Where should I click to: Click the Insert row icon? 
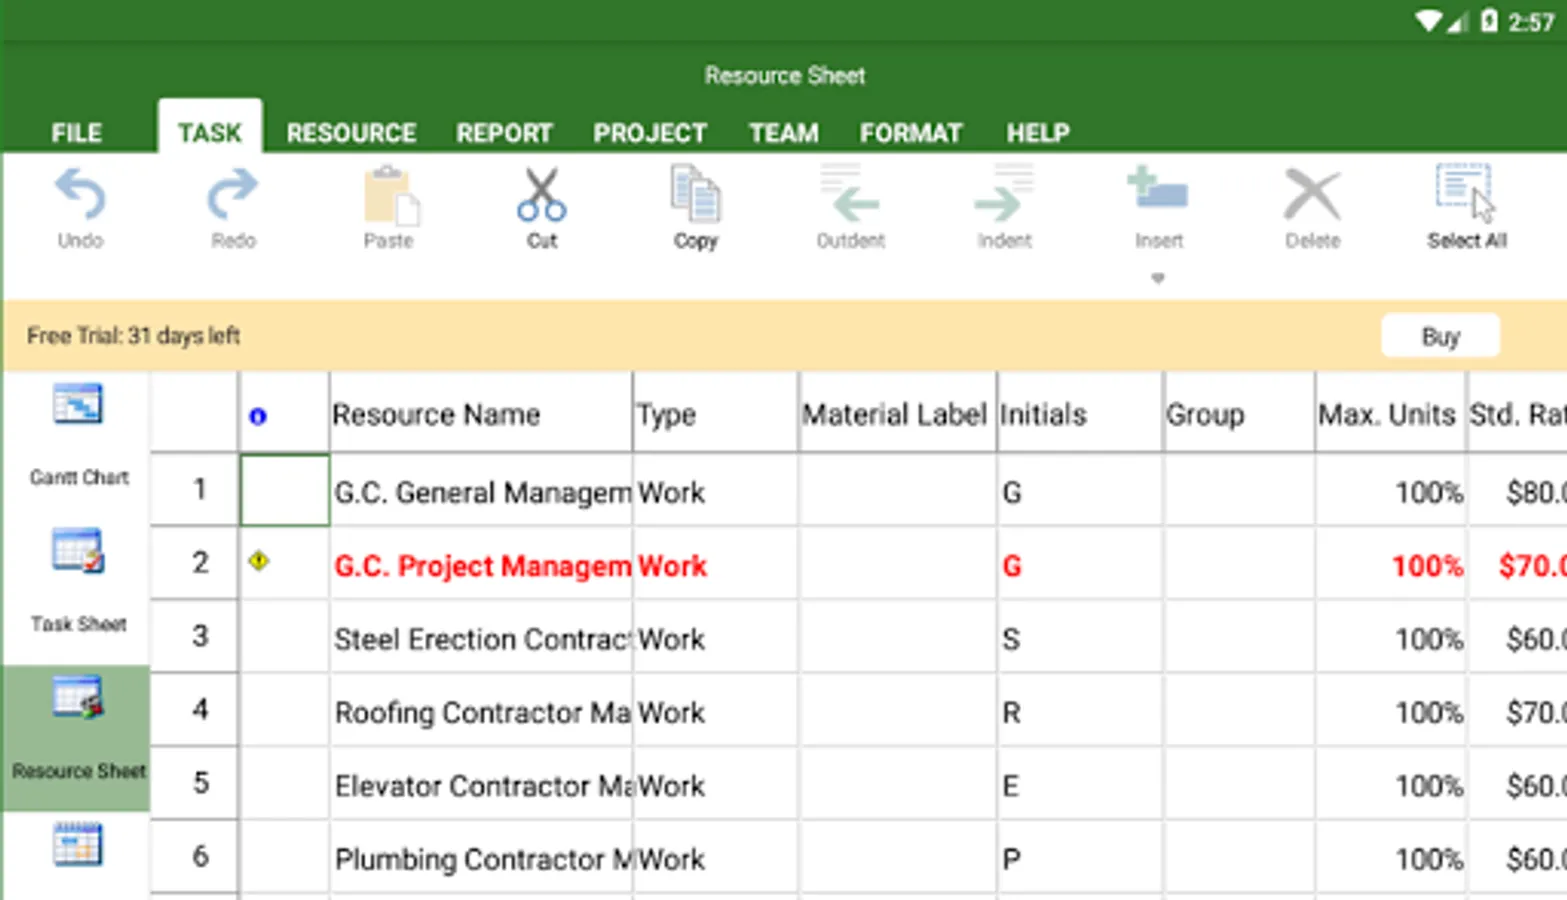pyautogui.click(x=1158, y=190)
